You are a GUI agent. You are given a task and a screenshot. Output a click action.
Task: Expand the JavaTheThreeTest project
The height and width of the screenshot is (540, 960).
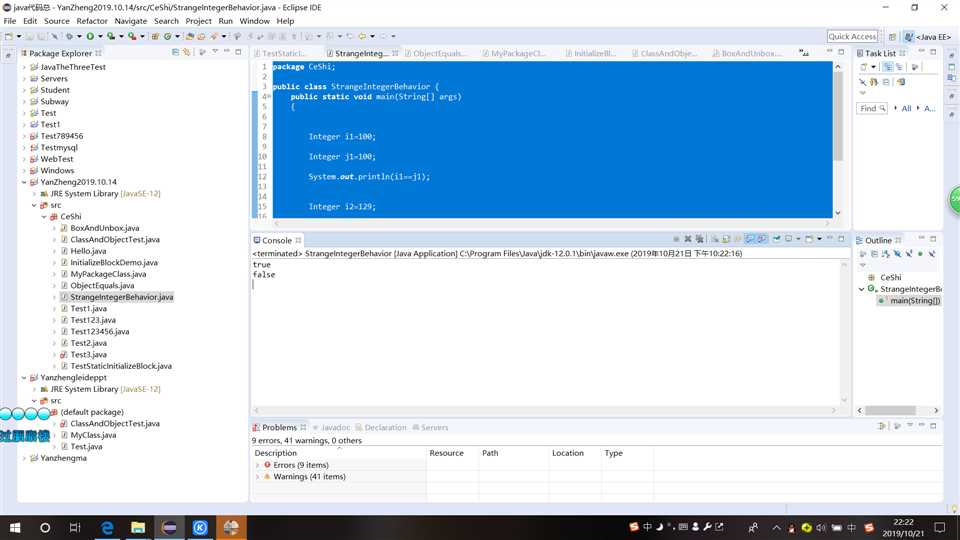click(x=24, y=67)
